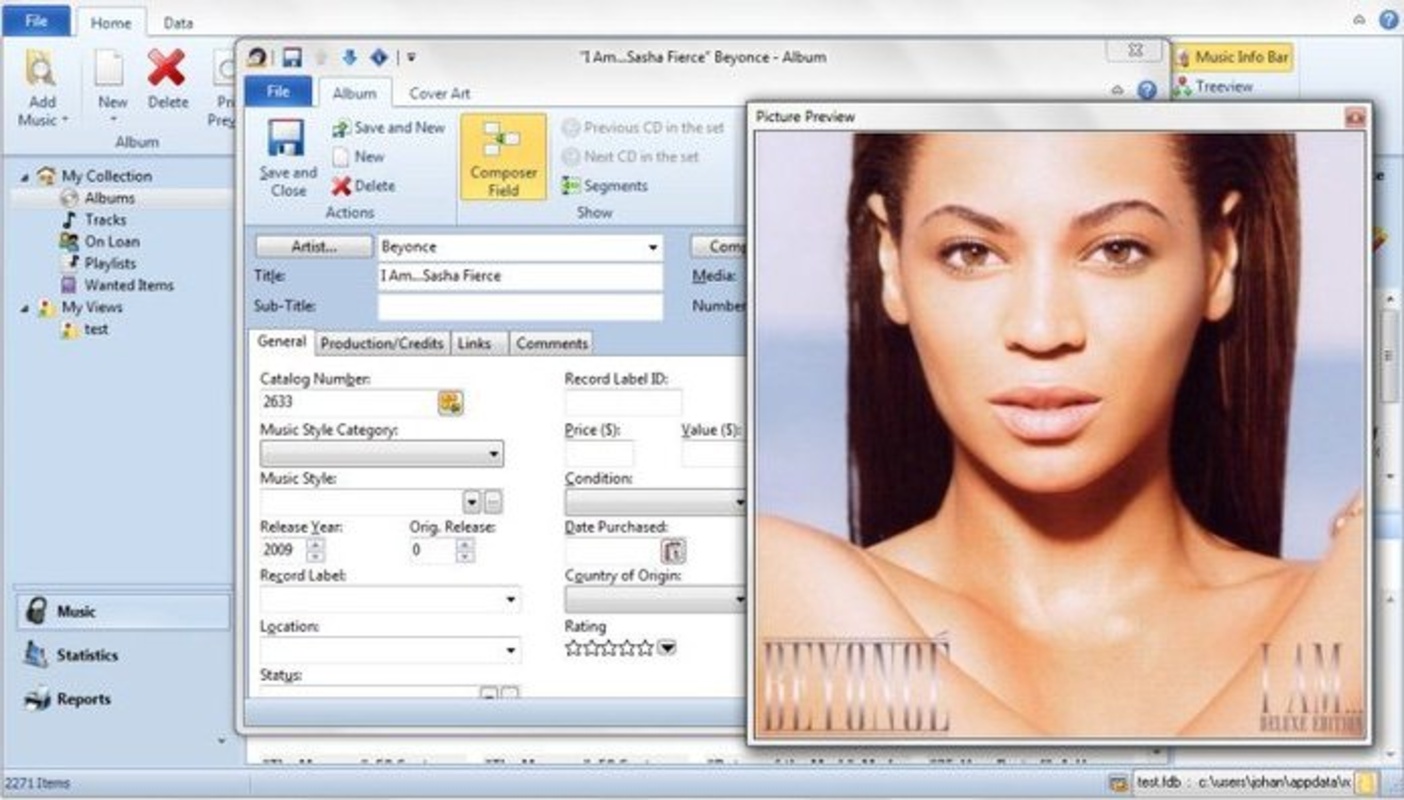Open the Music Style dropdown arrow
This screenshot has width=1404, height=800.
[472, 502]
